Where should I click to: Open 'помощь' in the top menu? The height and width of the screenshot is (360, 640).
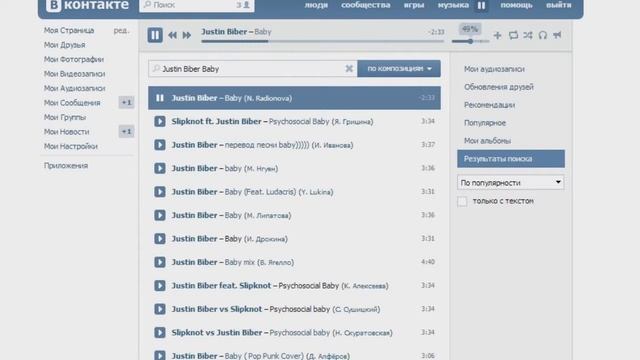516,5
